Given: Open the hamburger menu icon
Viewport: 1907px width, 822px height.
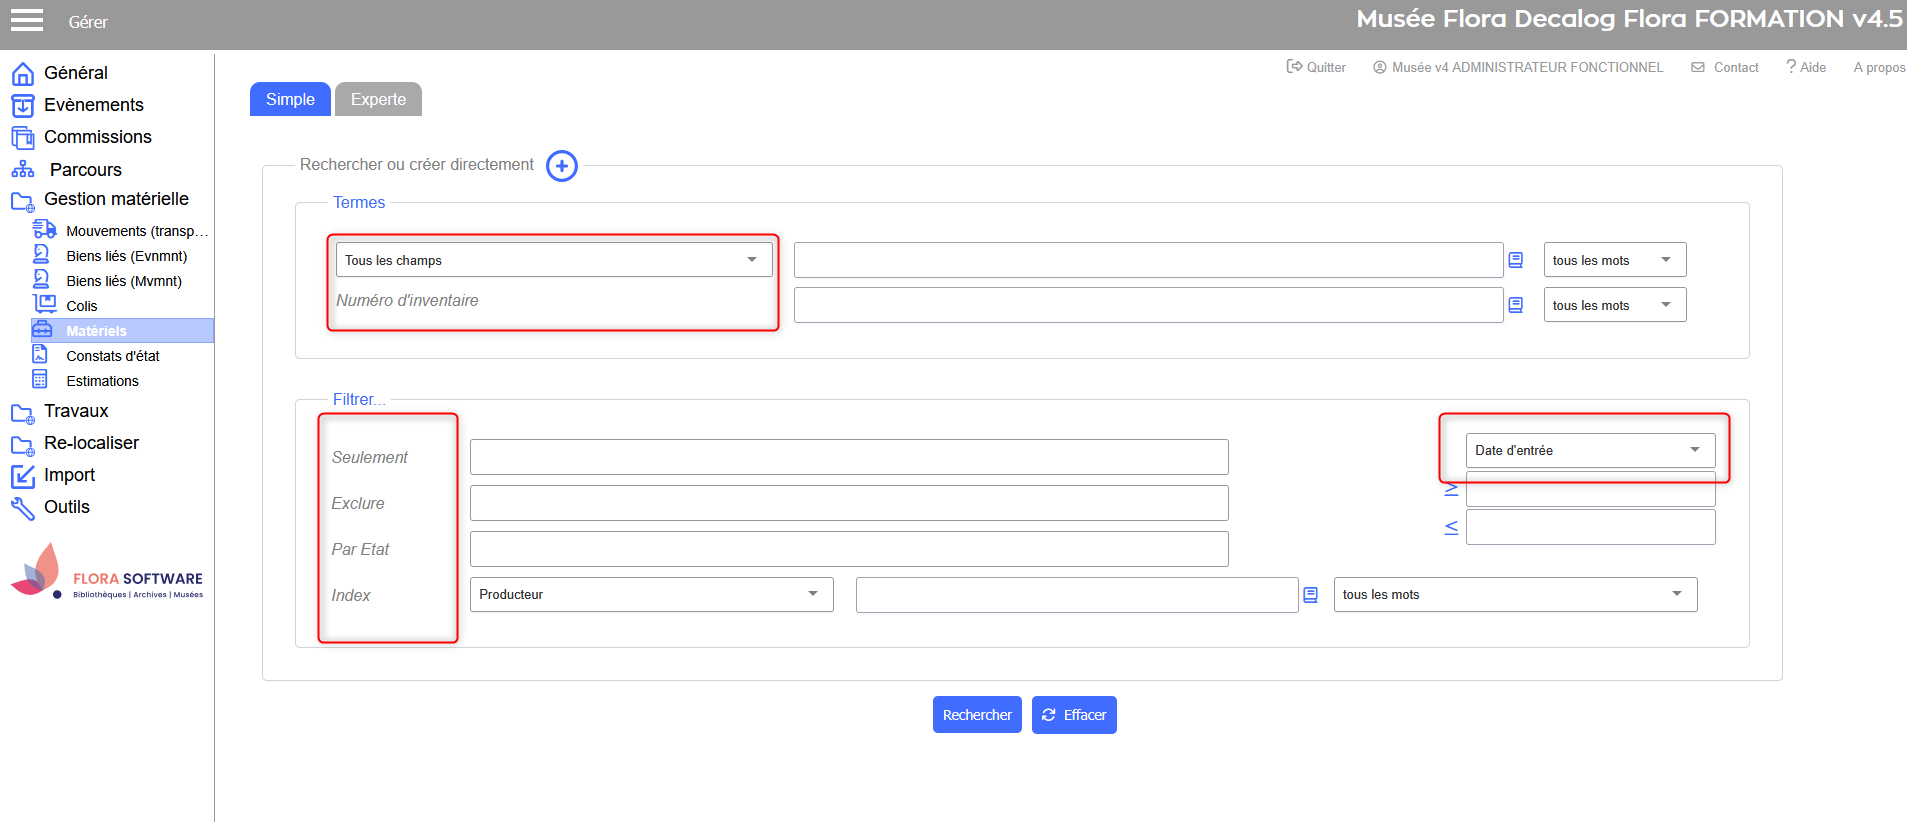Looking at the screenshot, I should pyautogui.click(x=27, y=21).
